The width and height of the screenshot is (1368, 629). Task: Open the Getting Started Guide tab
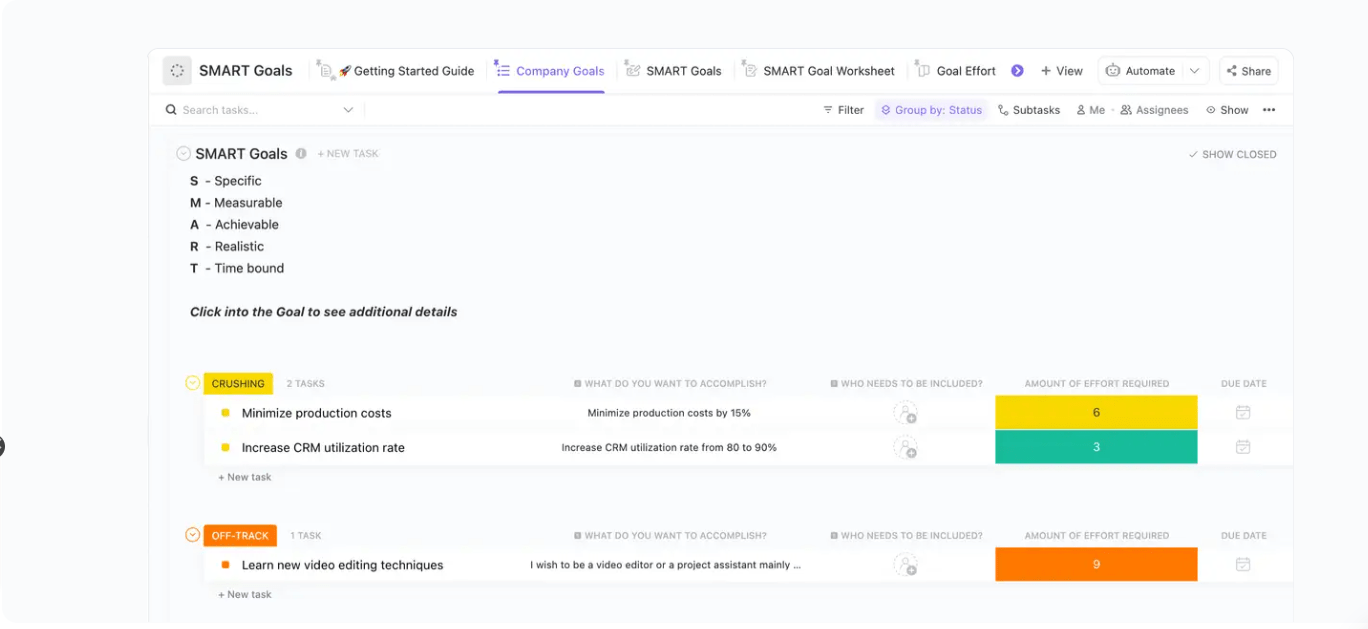[x=396, y=71]
